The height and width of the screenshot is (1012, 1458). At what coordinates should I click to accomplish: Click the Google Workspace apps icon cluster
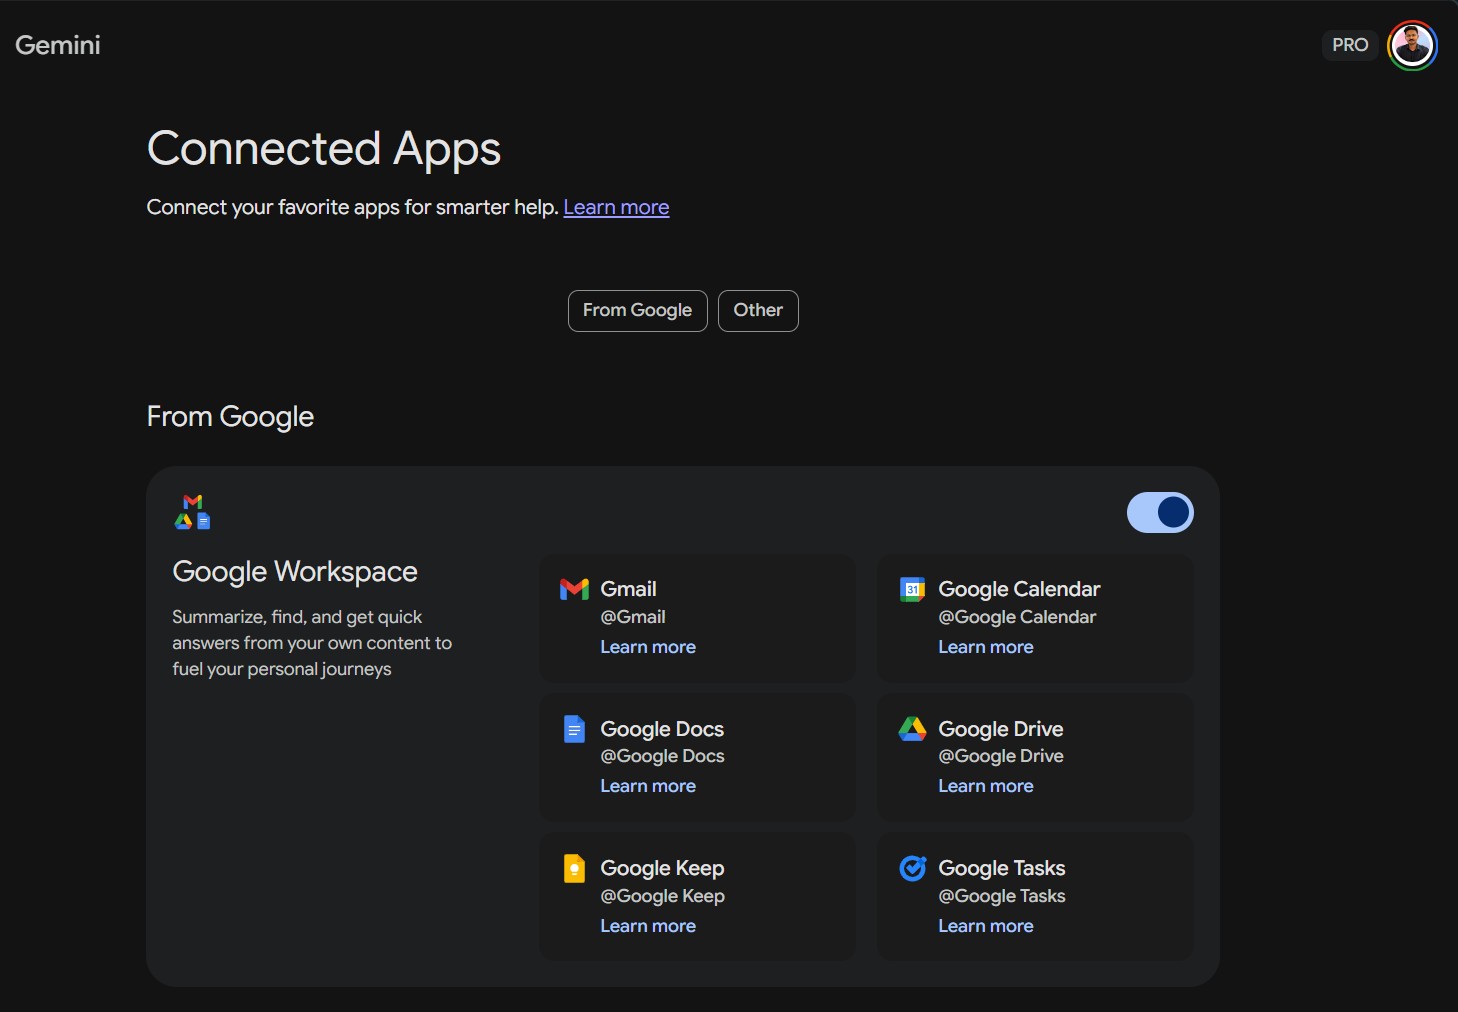point(192,512)
